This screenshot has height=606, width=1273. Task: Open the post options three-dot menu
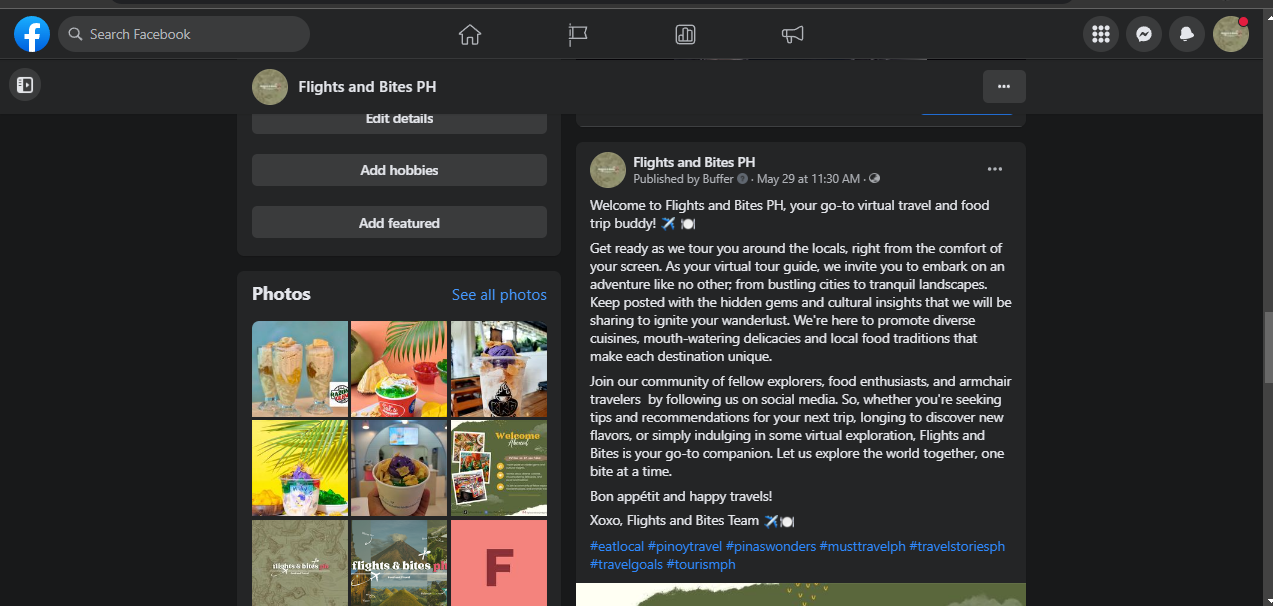pyautogui.click(x=995, y=169)
